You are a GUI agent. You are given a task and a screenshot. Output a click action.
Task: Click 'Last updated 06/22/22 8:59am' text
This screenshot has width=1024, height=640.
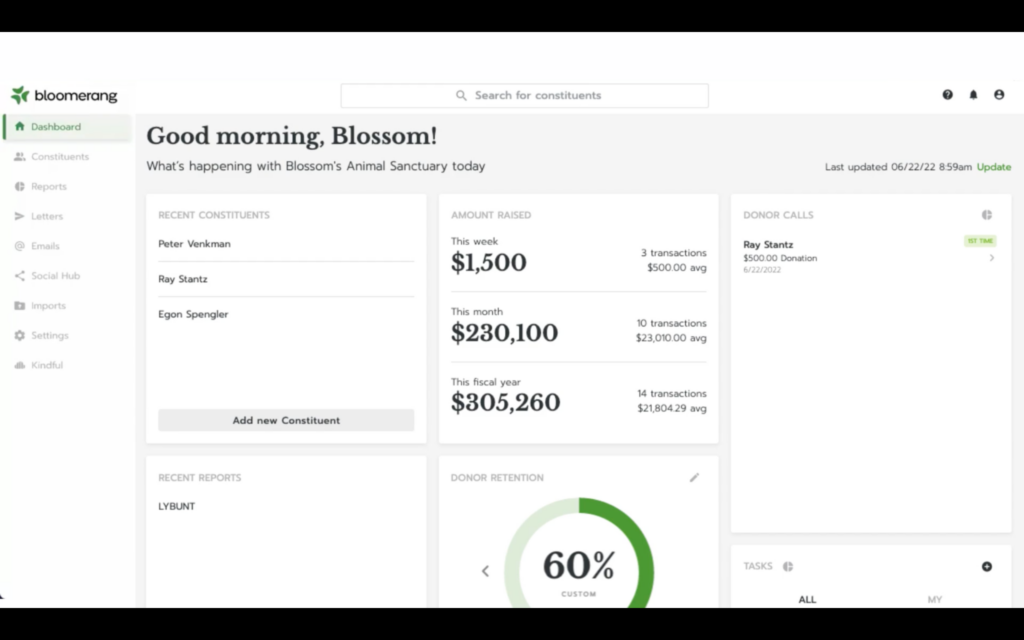tap(898, 167)
